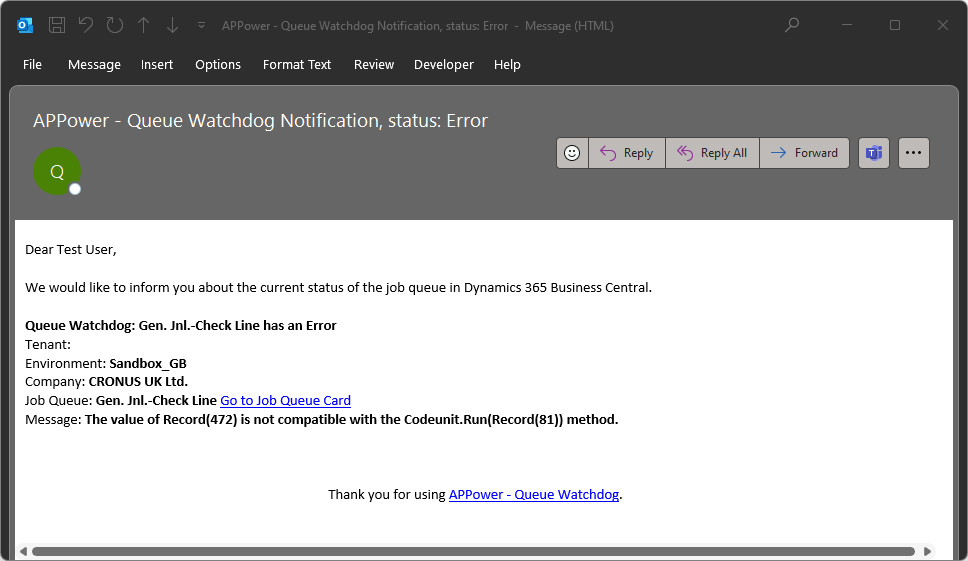
Task: Go to next item with down arrow
Action: click(x=172, y=25)
